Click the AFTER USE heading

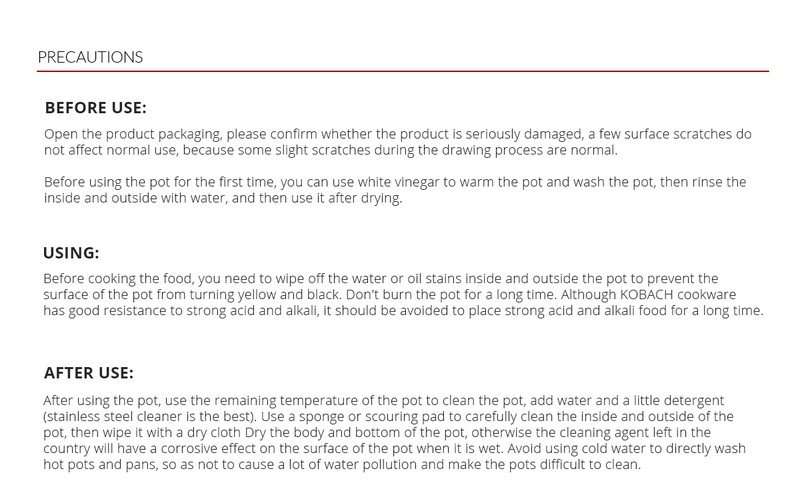88,373
